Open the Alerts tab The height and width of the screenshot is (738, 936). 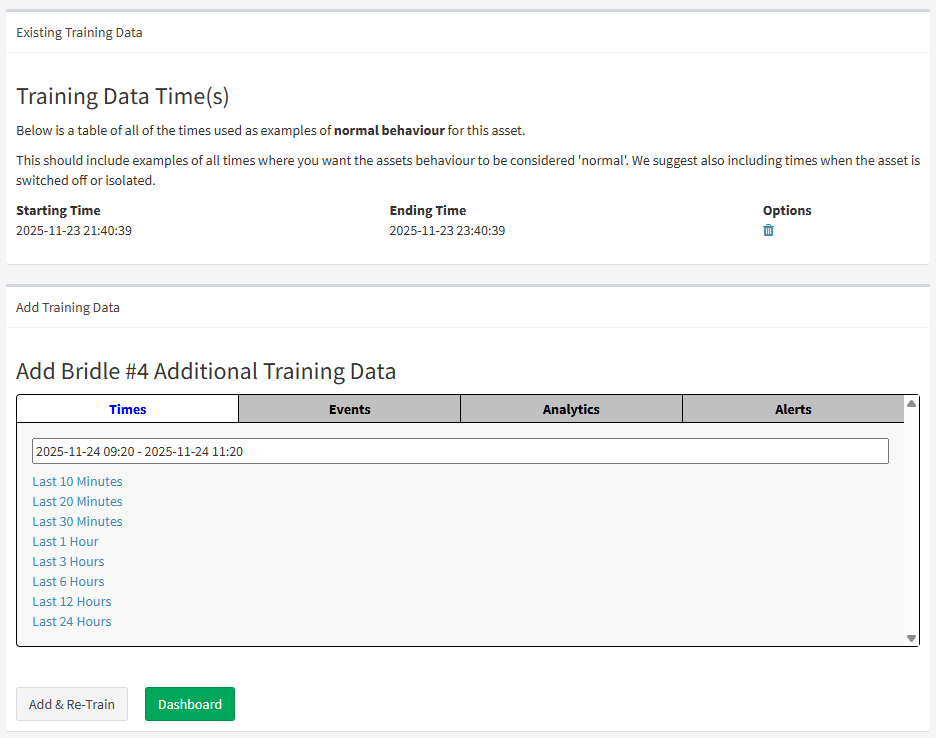click(x=793, y=409)
